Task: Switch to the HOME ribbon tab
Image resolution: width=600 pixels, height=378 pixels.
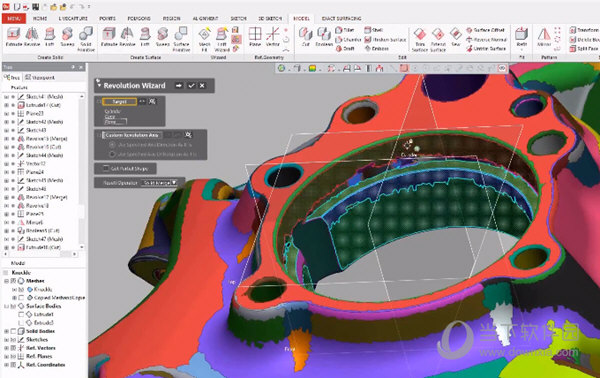Action: pos(40,18)
